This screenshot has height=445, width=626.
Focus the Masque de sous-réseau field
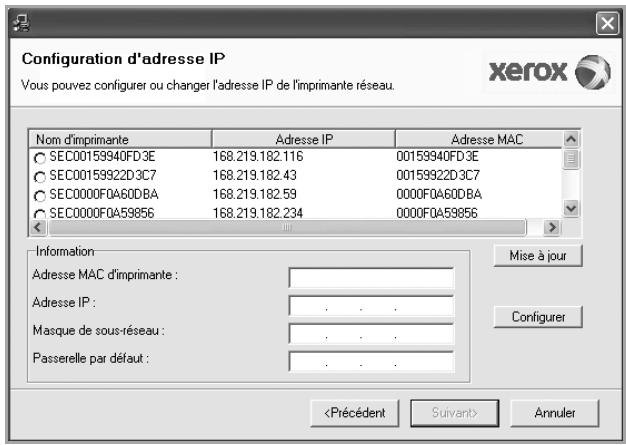371,334
